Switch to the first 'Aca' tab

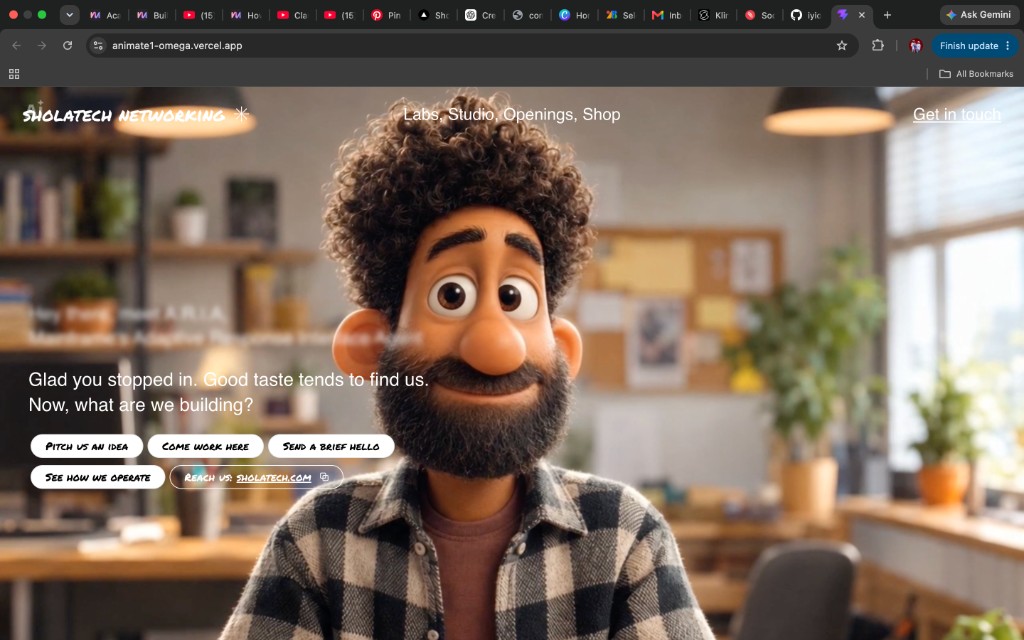(105, 15)
